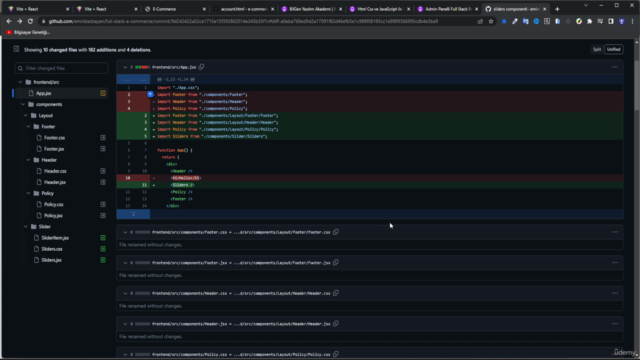The width and height of the screenshot is (640, 360).
Task: Switch to BilGen Yazilim Akademi tab
Action: tap(311, 9)
